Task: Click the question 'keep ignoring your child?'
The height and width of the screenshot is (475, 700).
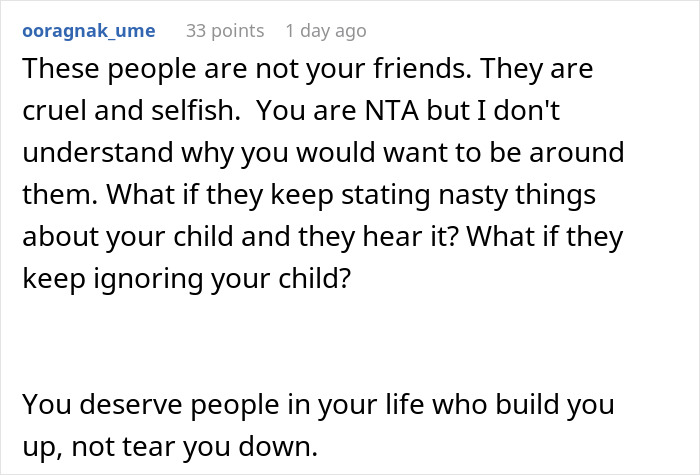Action: tap(187, 279)
